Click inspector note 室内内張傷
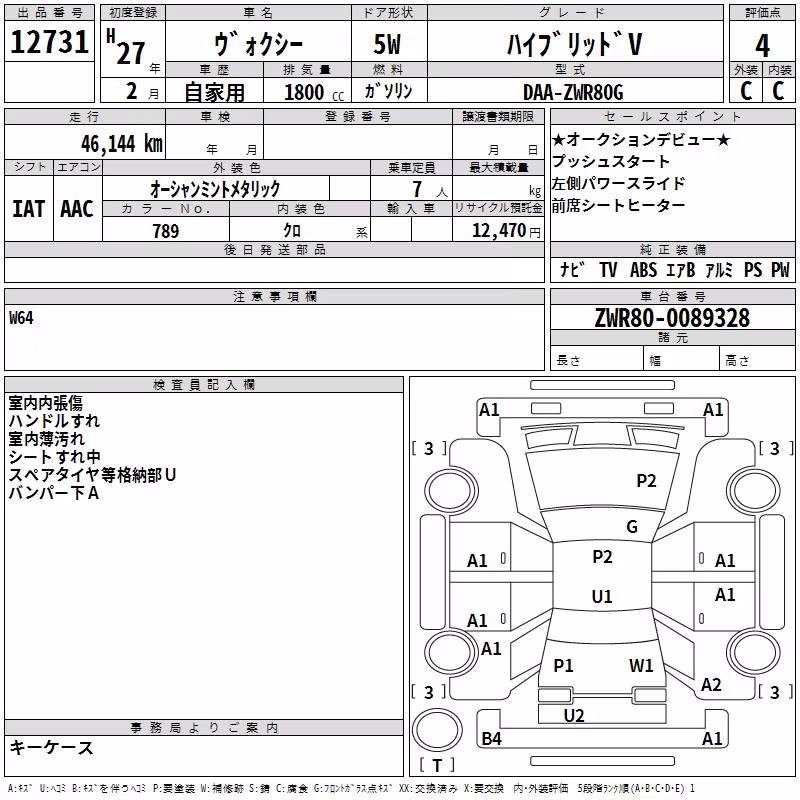 click(x=45, y=403)
